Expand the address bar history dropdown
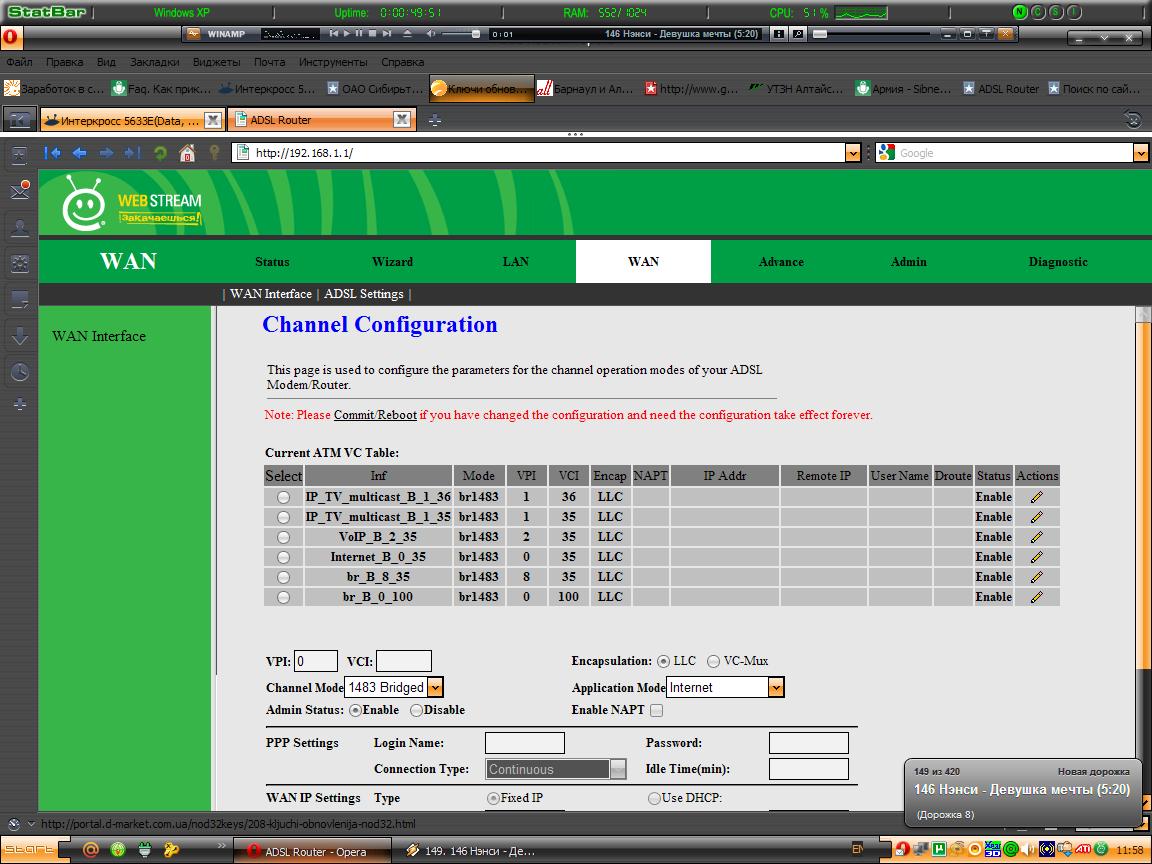Image resolution: width=1152 pixels, height=864 pixels. click(852, 153)
